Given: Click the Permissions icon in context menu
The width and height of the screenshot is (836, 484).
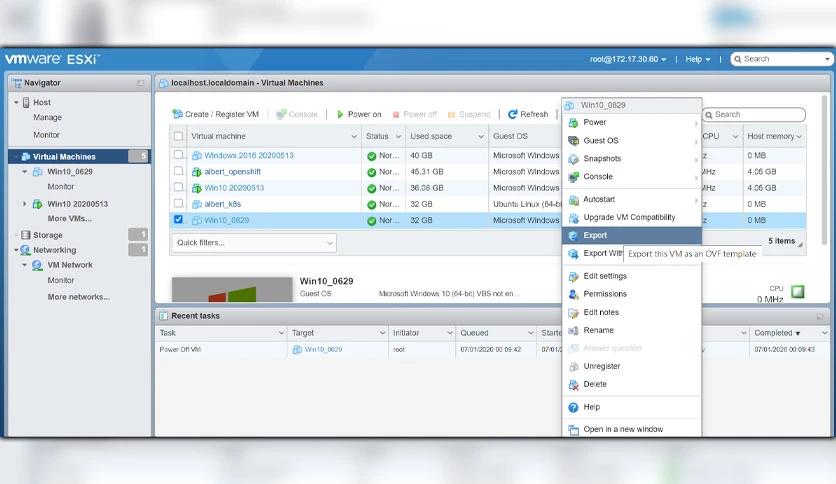Looking at the screenshot, I should point(573,294).
